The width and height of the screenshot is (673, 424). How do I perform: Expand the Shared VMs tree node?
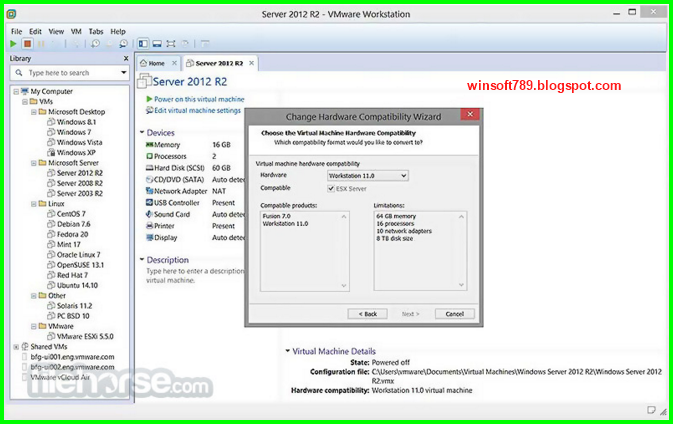coord(16,347)
